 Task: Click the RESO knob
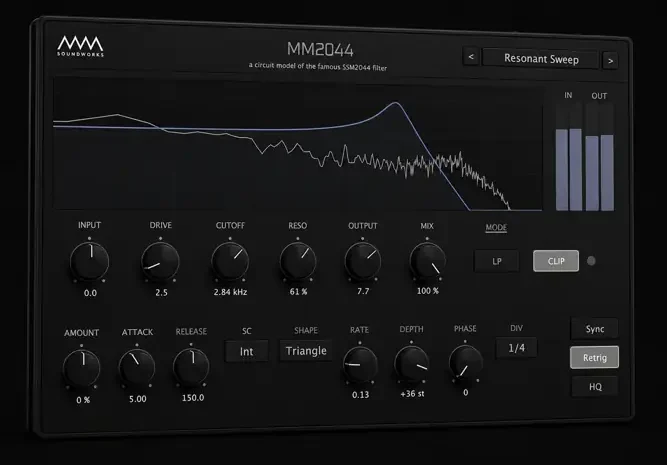(x=298, y=261)
